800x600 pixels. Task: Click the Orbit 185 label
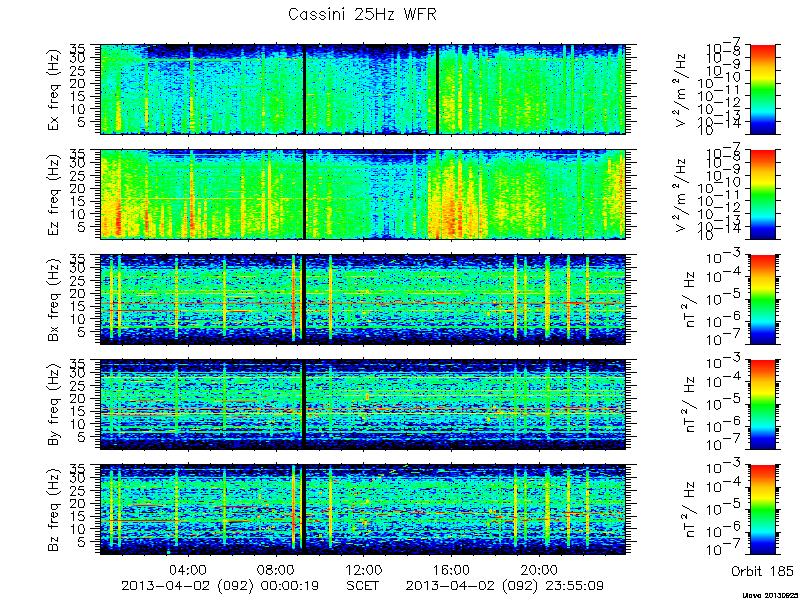point(762,570)
